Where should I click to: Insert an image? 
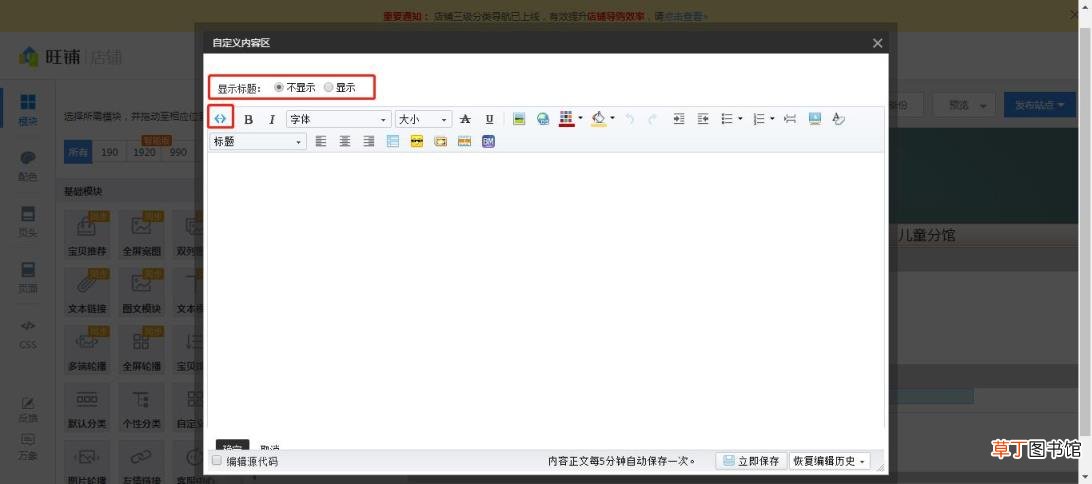coord(518,119)
